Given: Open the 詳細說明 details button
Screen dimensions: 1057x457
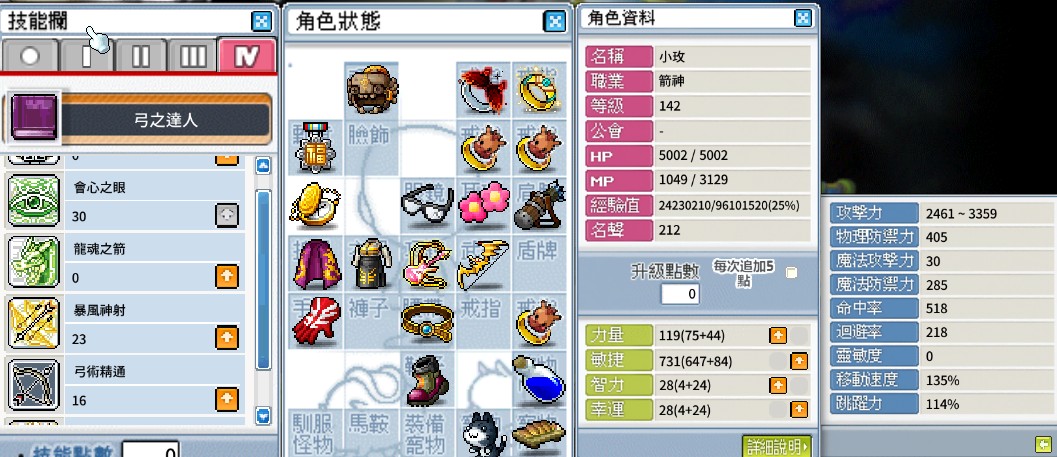Looking at the screenshot, I should pos(776,446).
